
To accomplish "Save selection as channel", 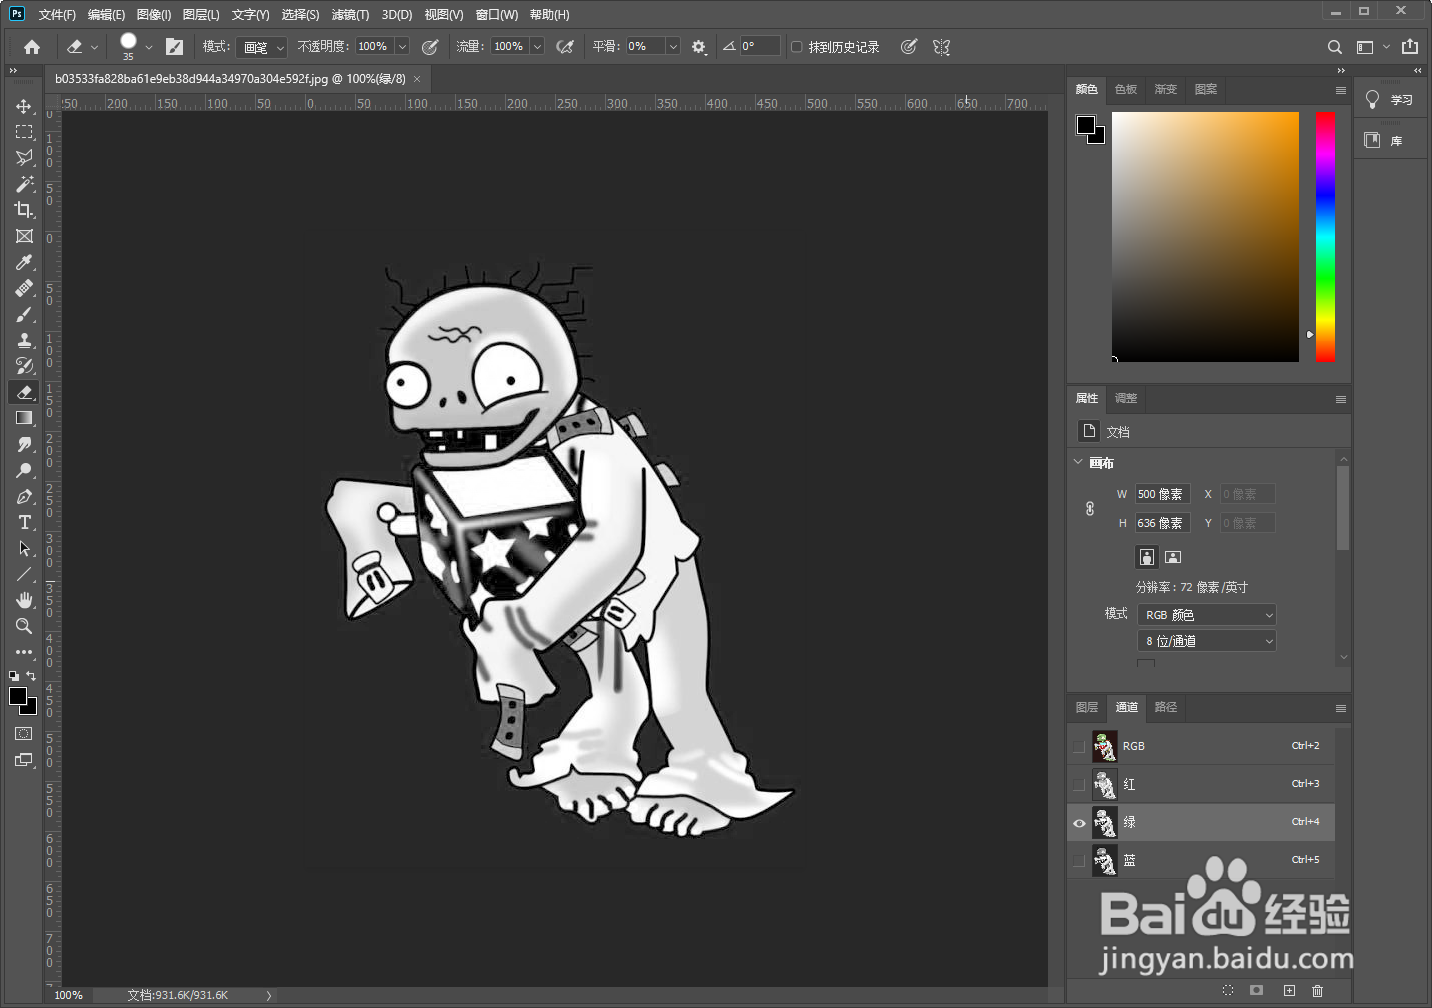I will click(x=1257, y=991).
